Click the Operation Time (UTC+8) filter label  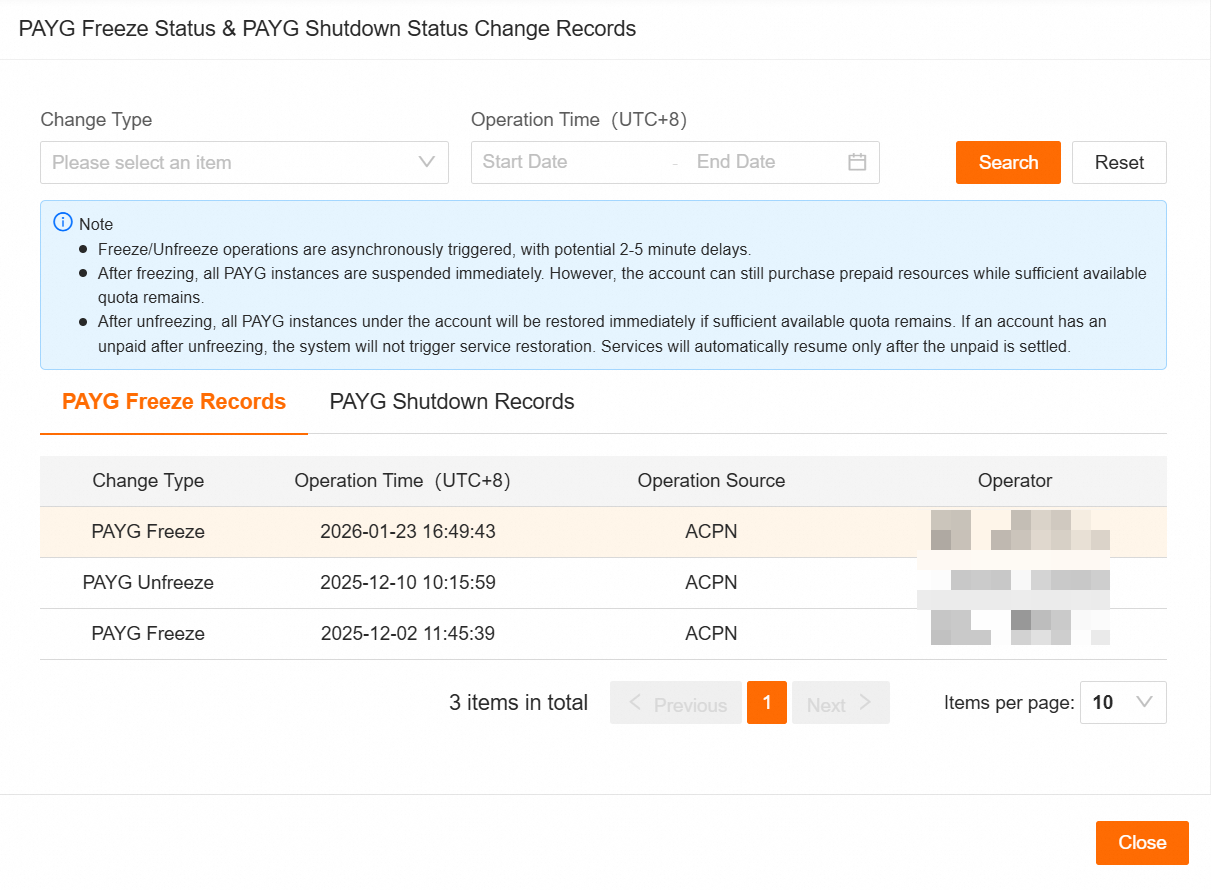point(579,120)
